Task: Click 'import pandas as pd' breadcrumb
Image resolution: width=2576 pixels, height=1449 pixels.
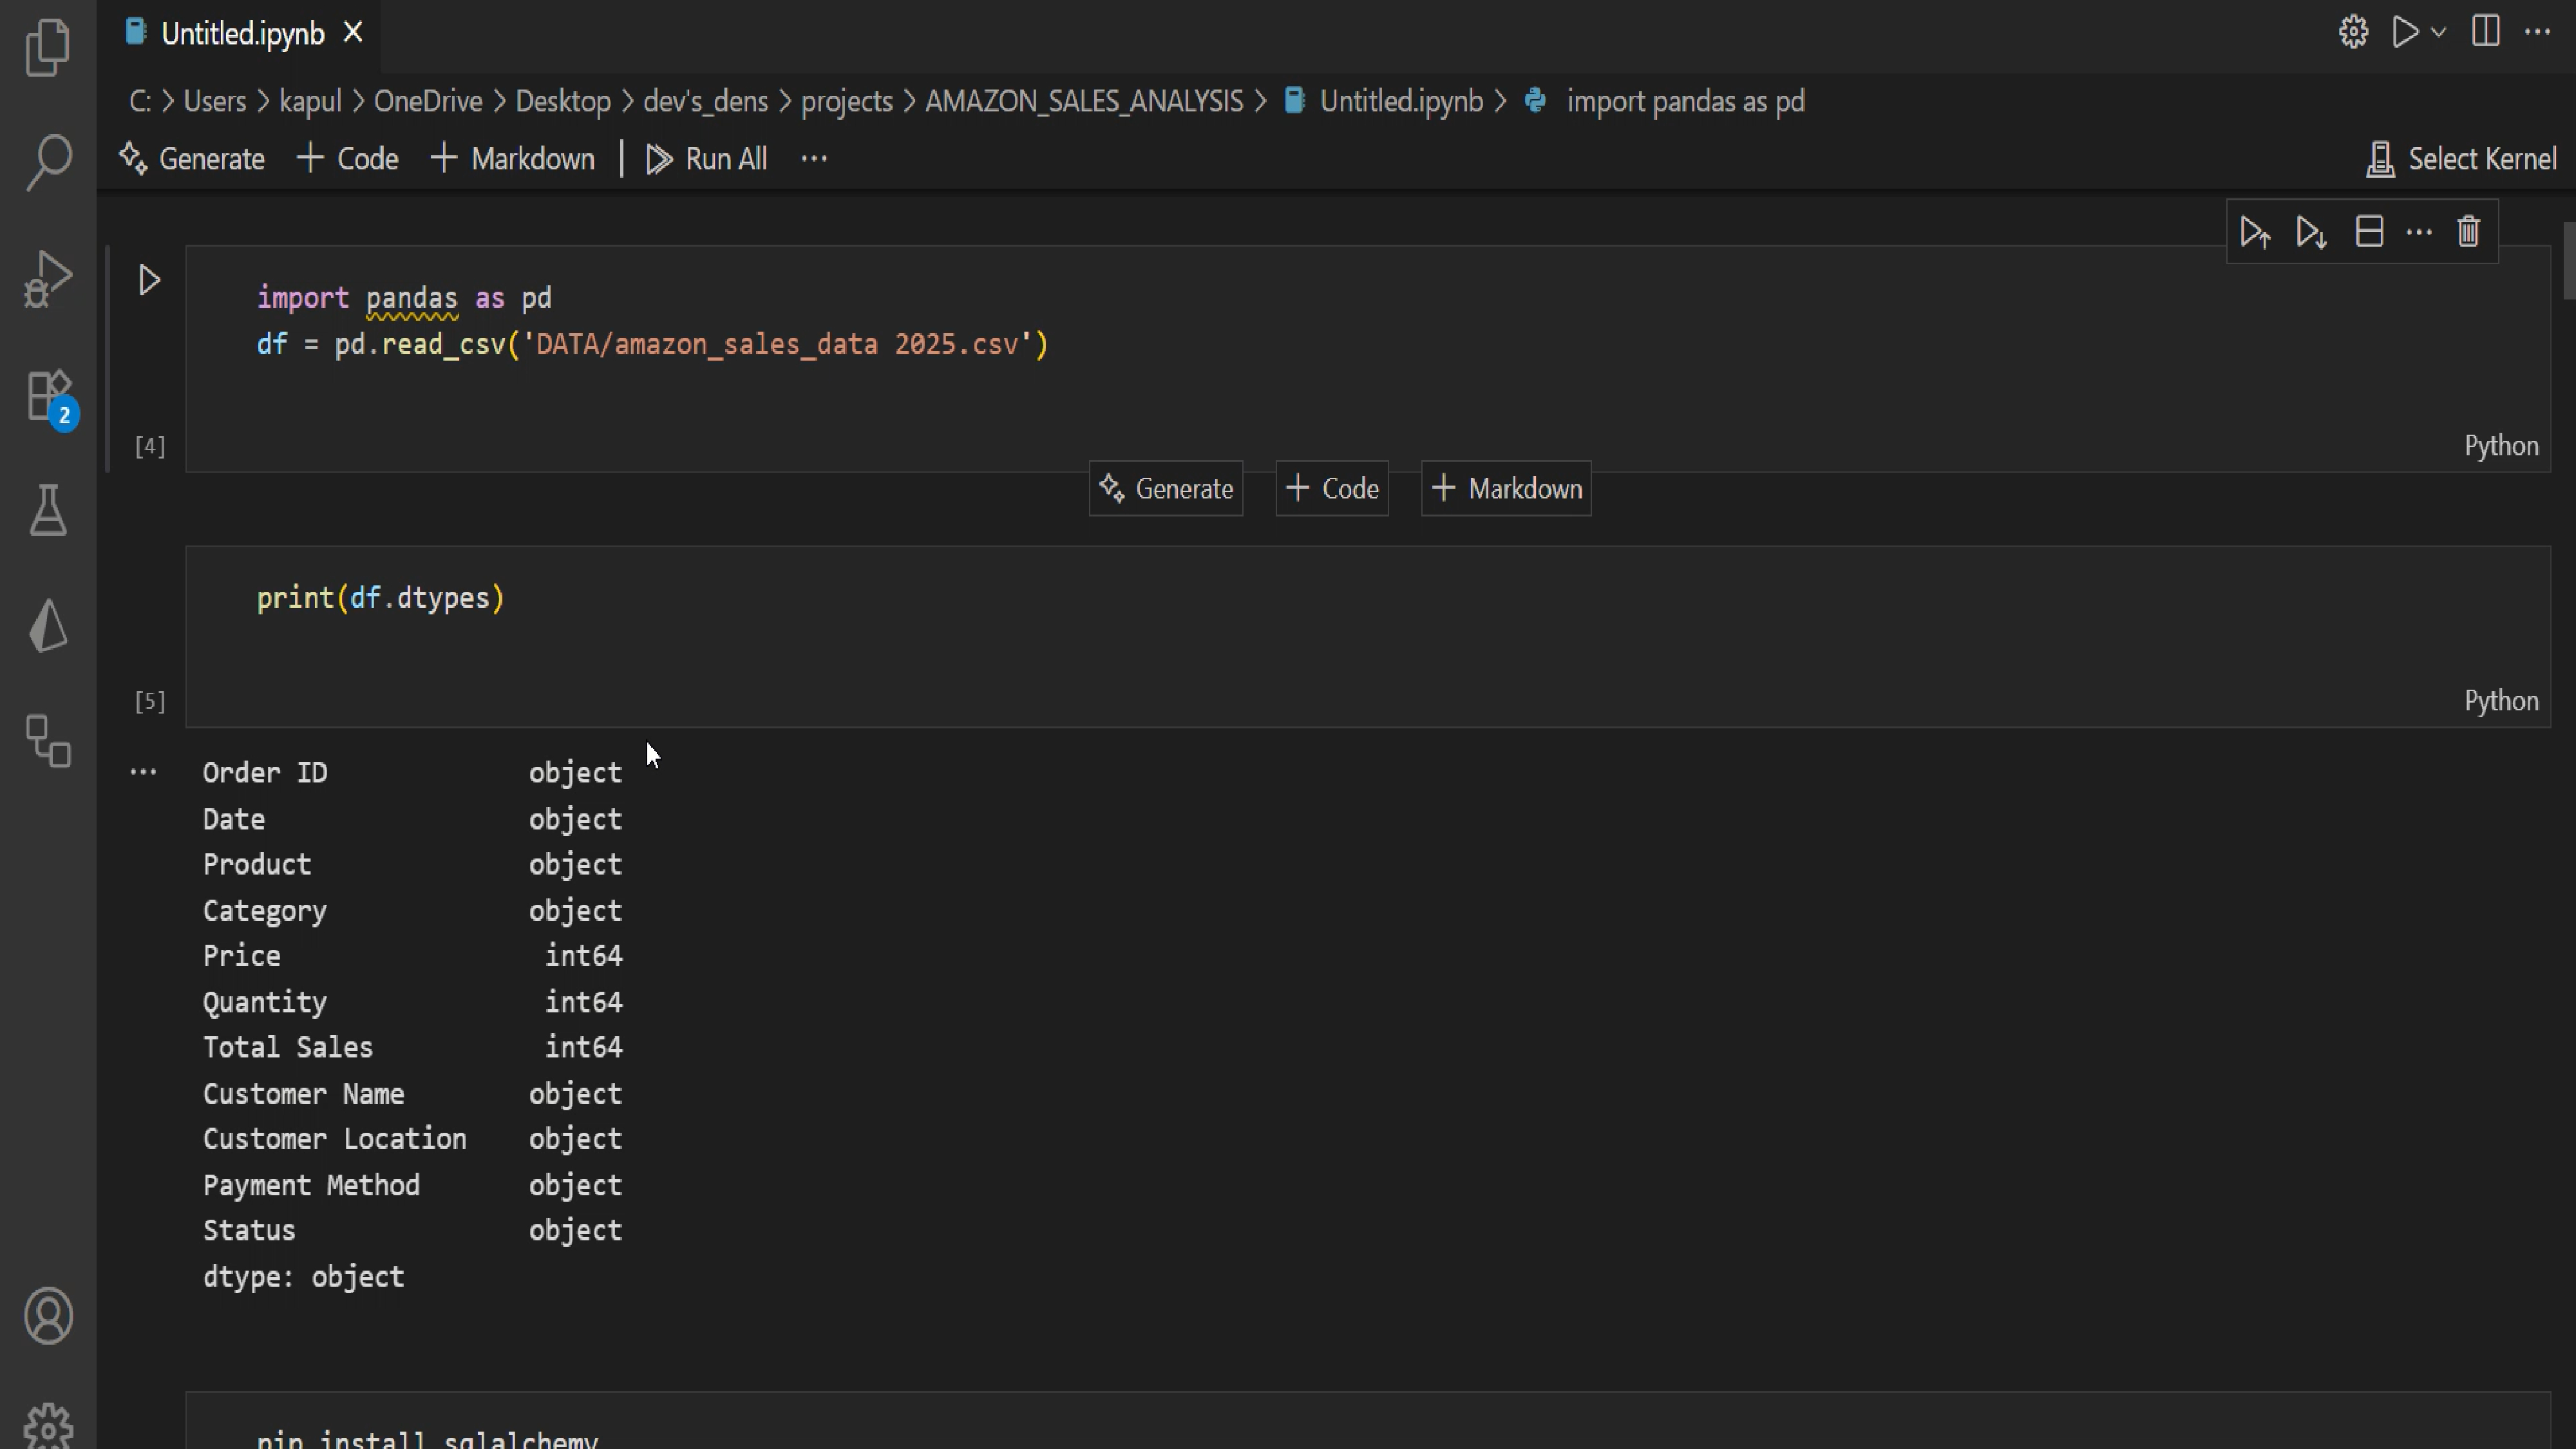Action: pos(1666,101)
